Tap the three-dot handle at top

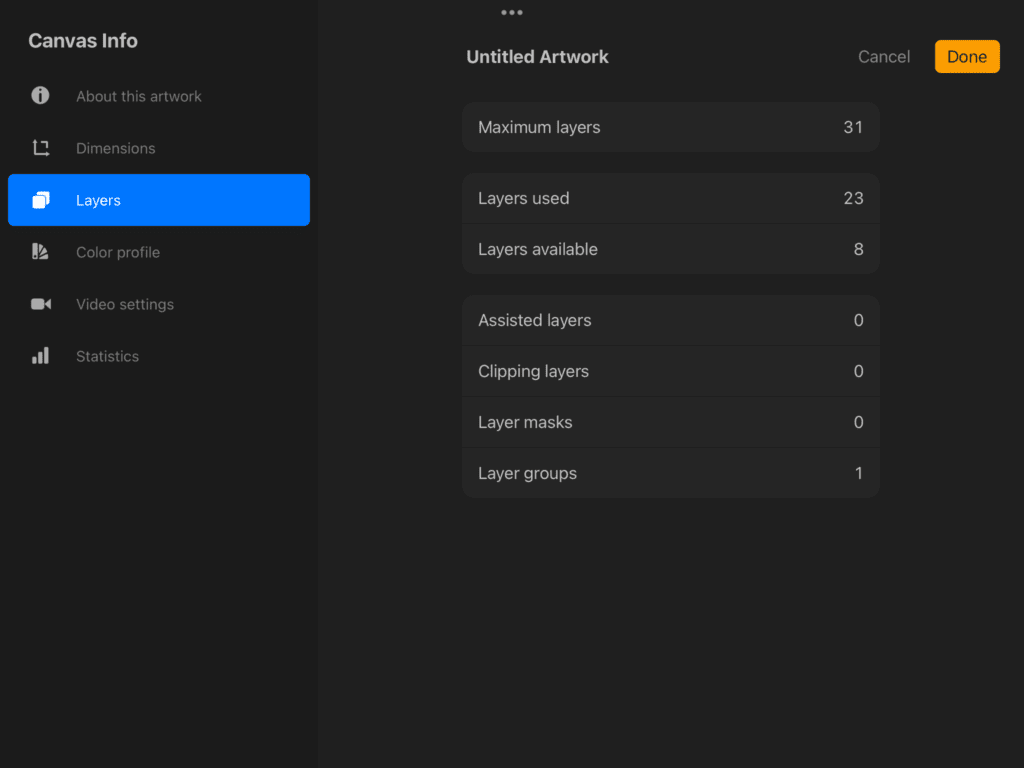click(512, 13)
